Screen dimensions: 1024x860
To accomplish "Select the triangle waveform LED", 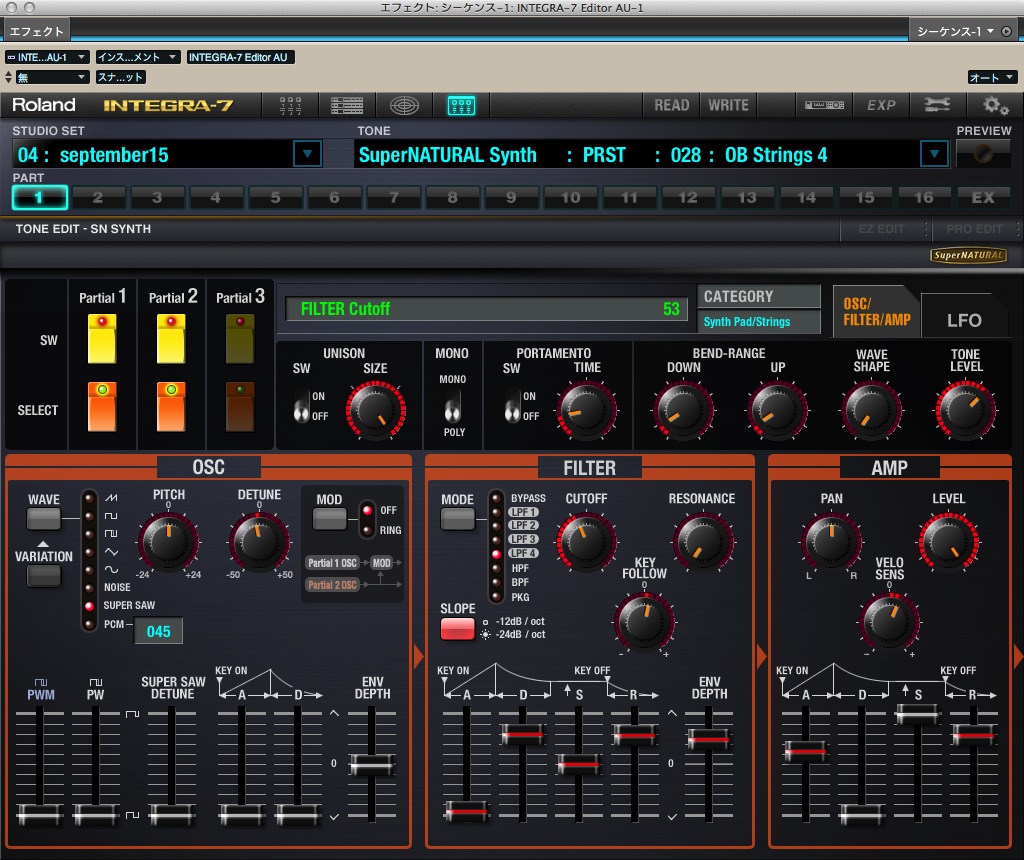I will 89,552.
